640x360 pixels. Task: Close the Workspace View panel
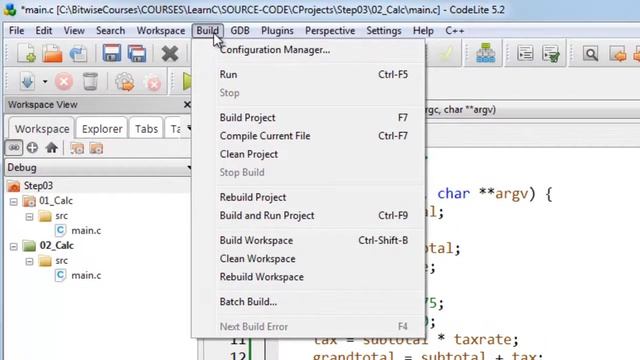tap(187, 104)
